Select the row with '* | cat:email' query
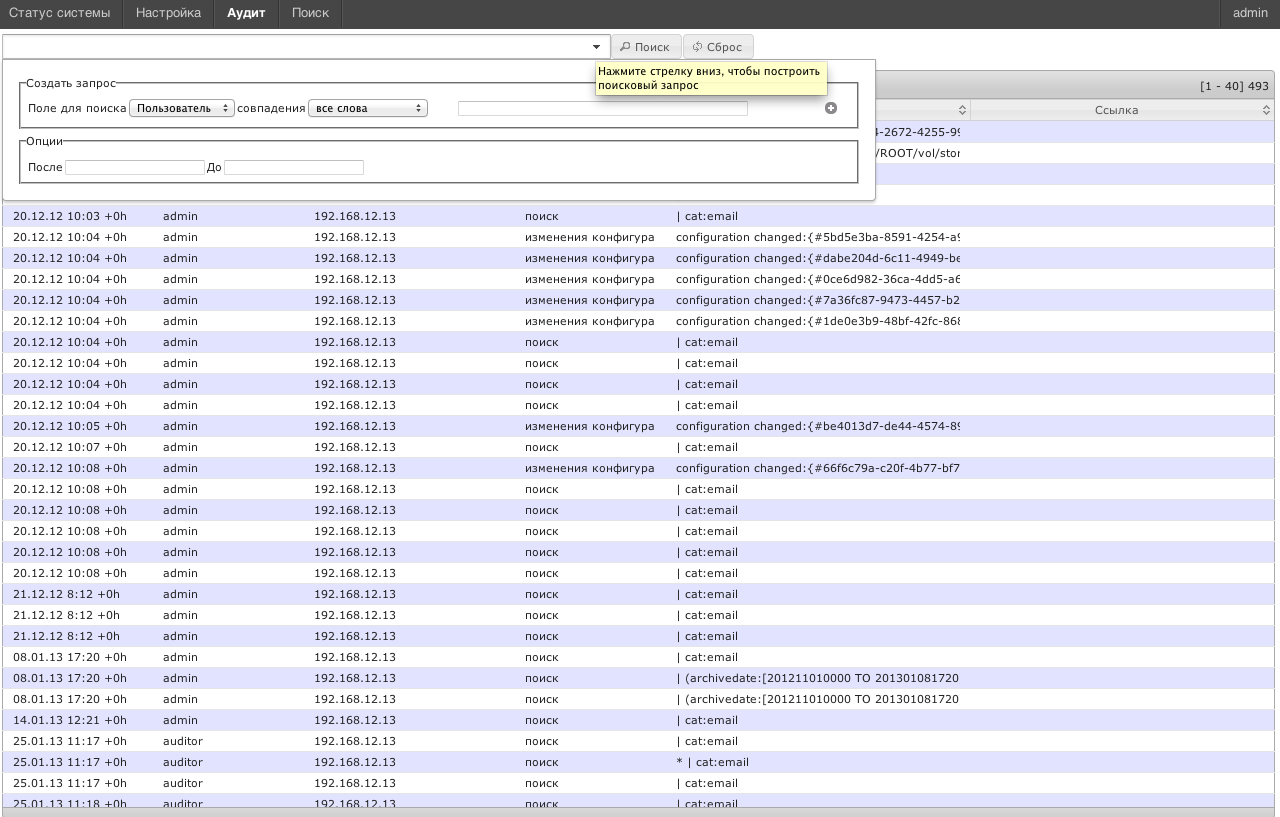1280x817 pixels. [637, 762]
